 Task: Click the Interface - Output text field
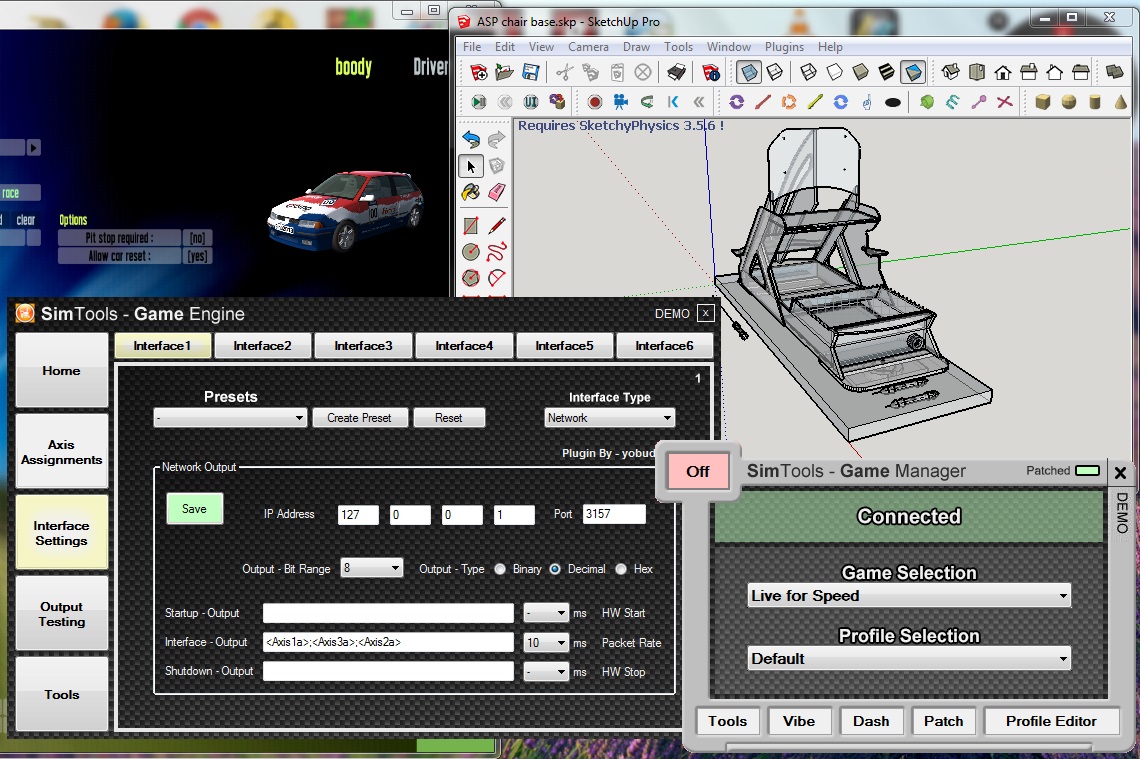[x=388, y=643]
